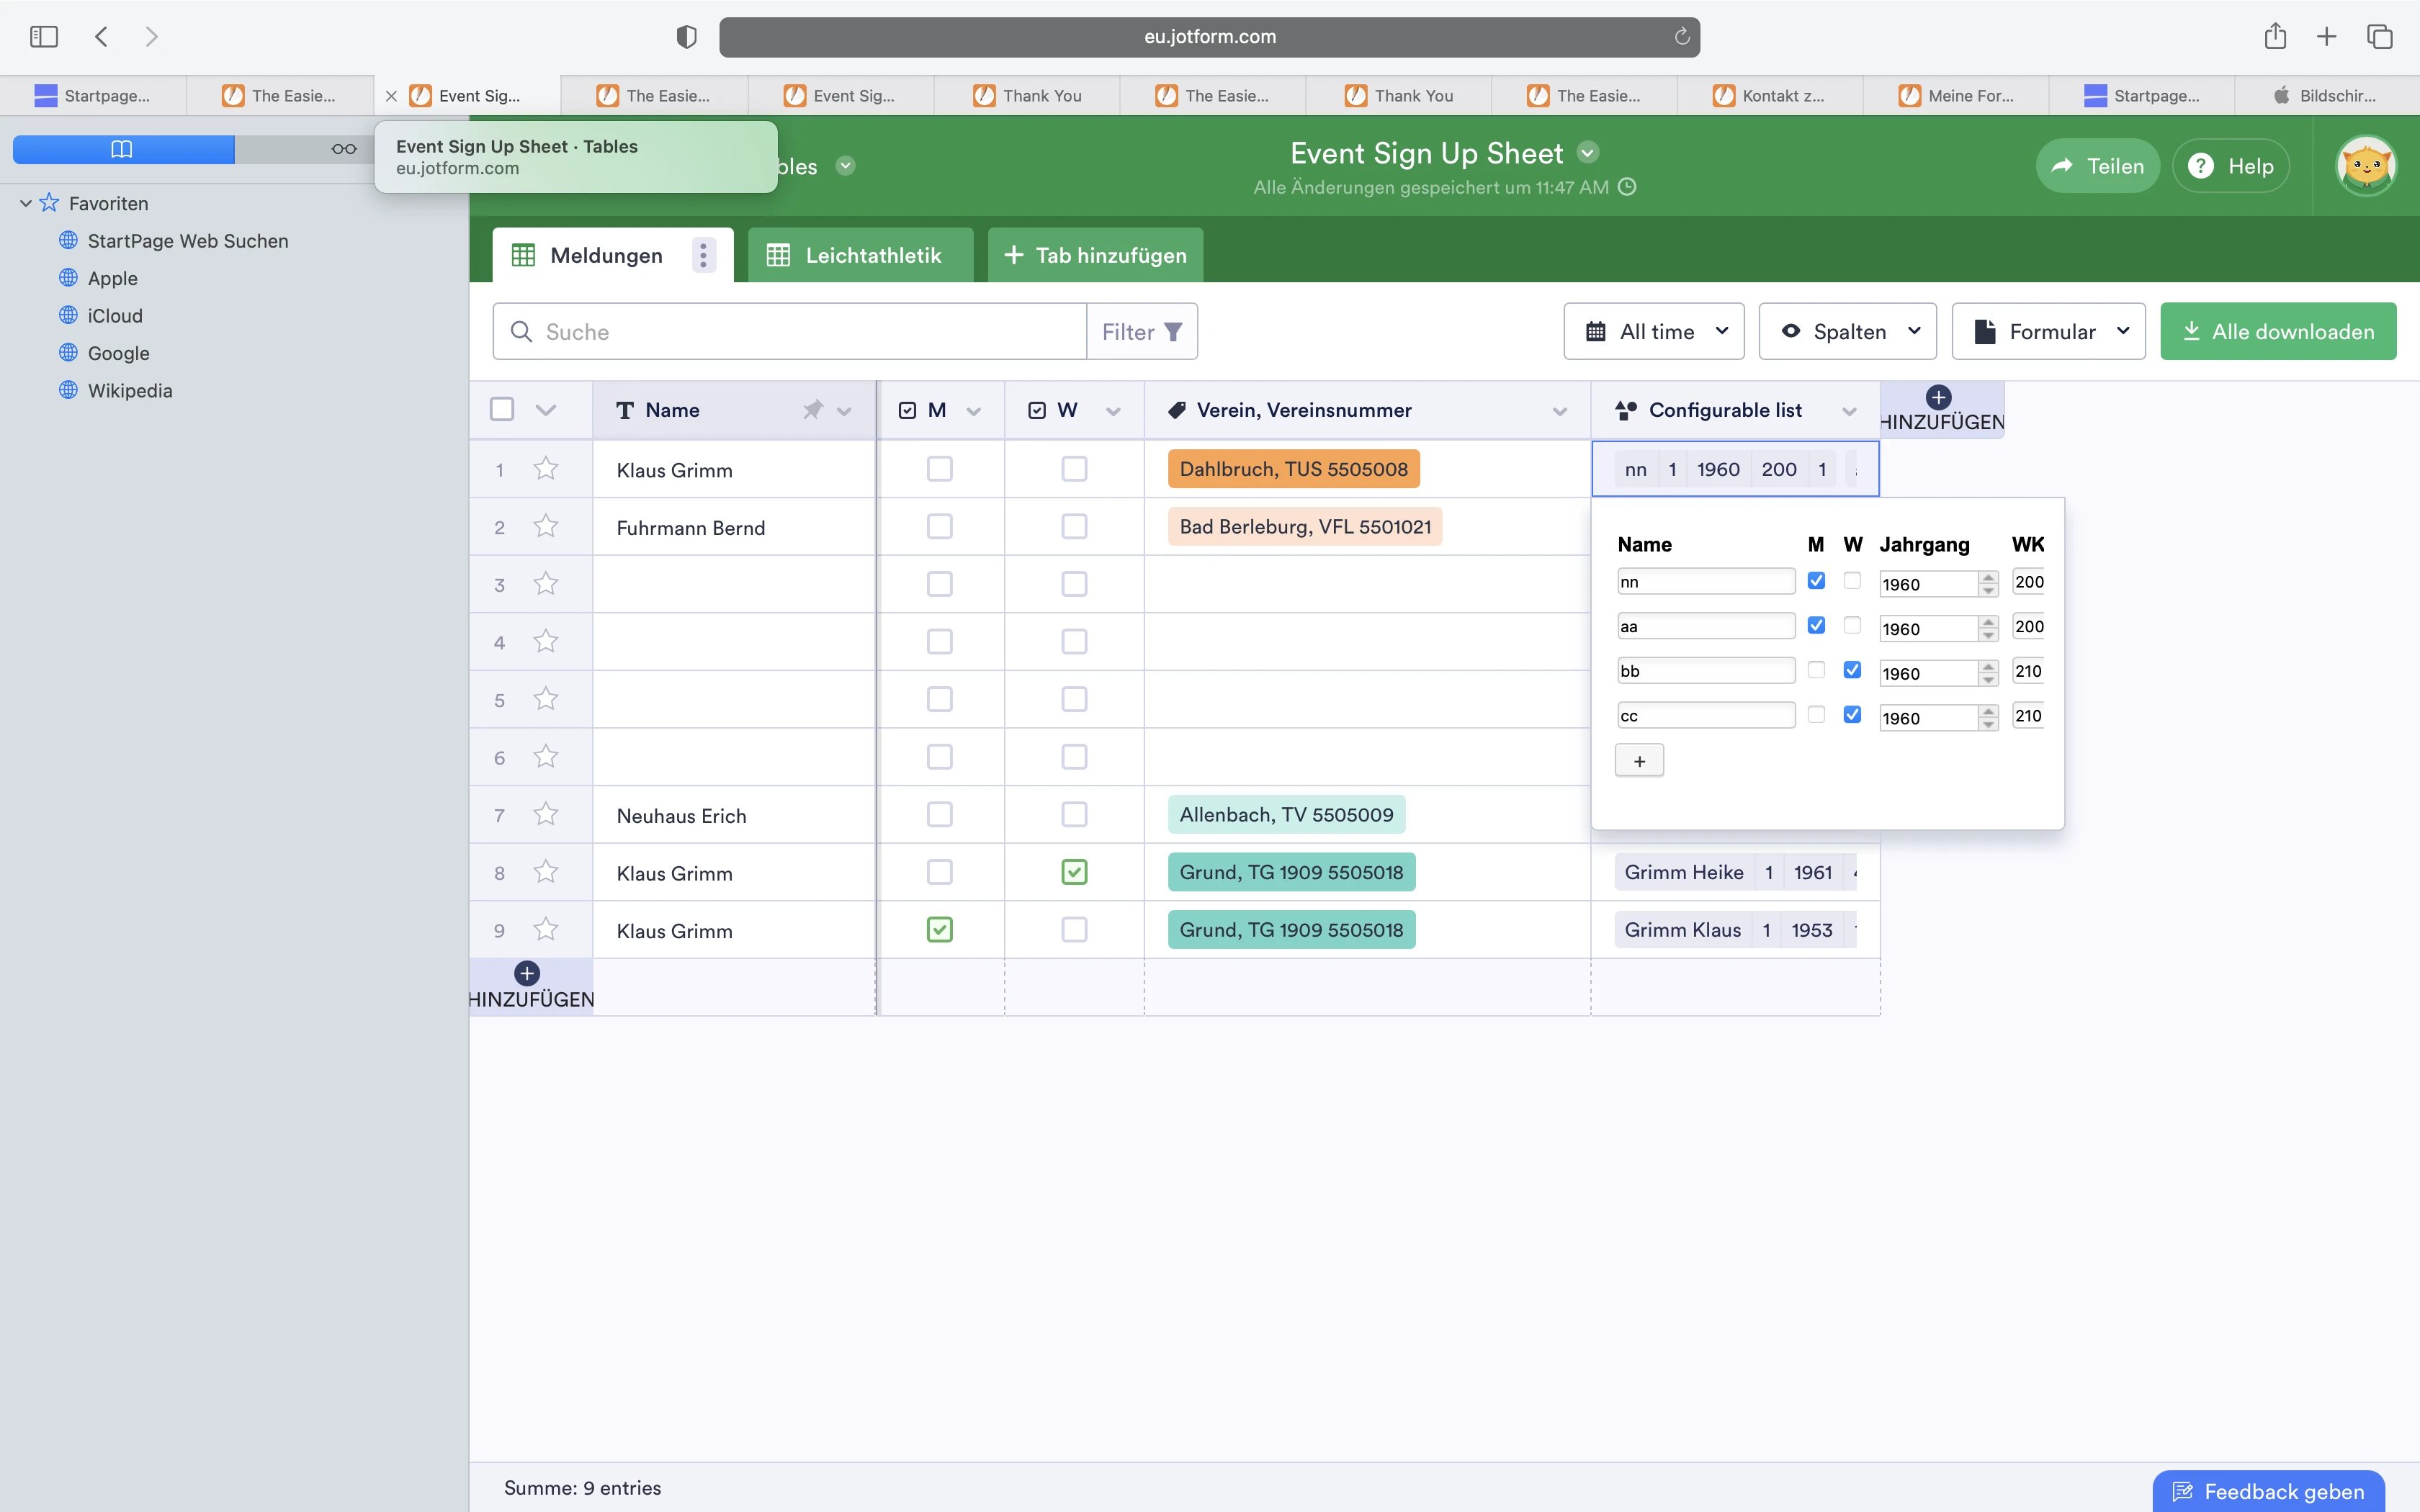Open the Formular dropdown
This screenshot has height=1512, width=2420.
point(2048,331)
